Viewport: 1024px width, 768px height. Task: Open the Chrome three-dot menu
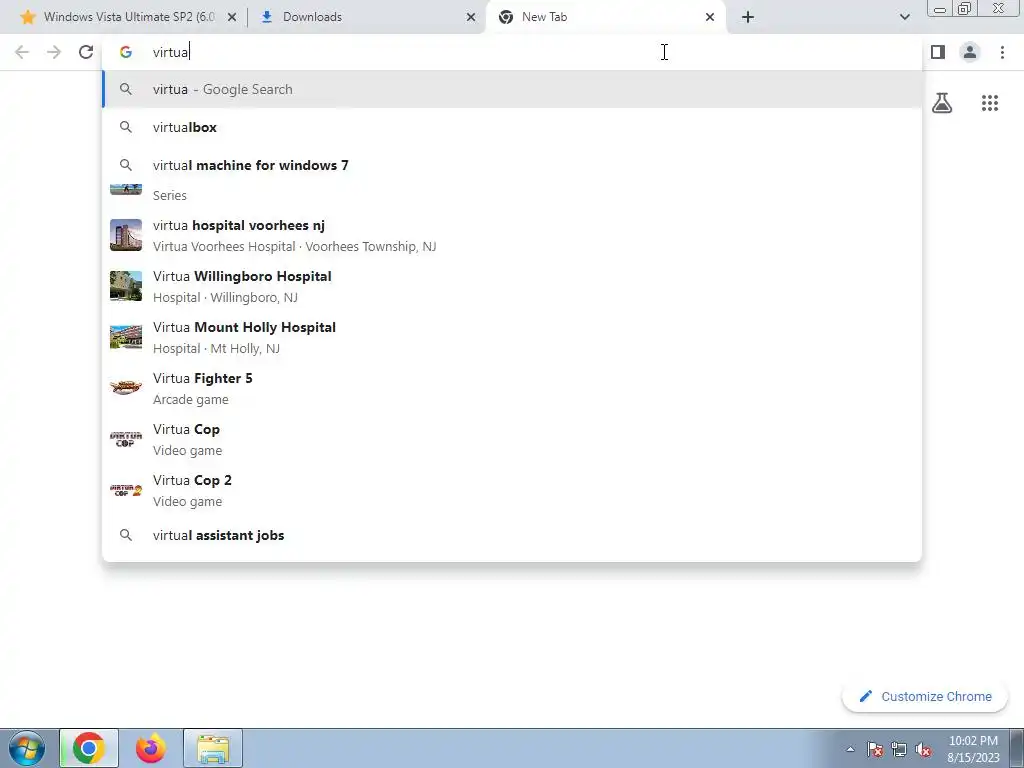pos(1002,52)
